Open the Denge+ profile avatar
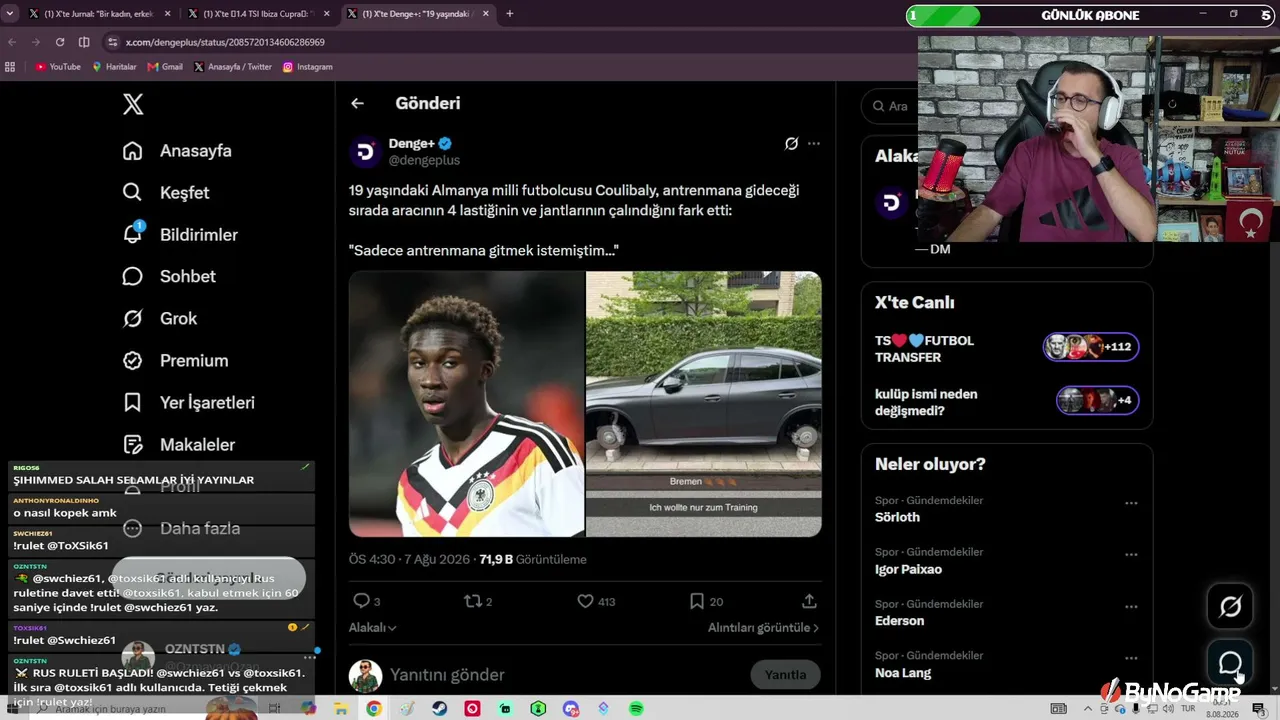Image resolution: width=1280 pixels, height=720 pixels. pyautogui.click(x=365, y=152)
